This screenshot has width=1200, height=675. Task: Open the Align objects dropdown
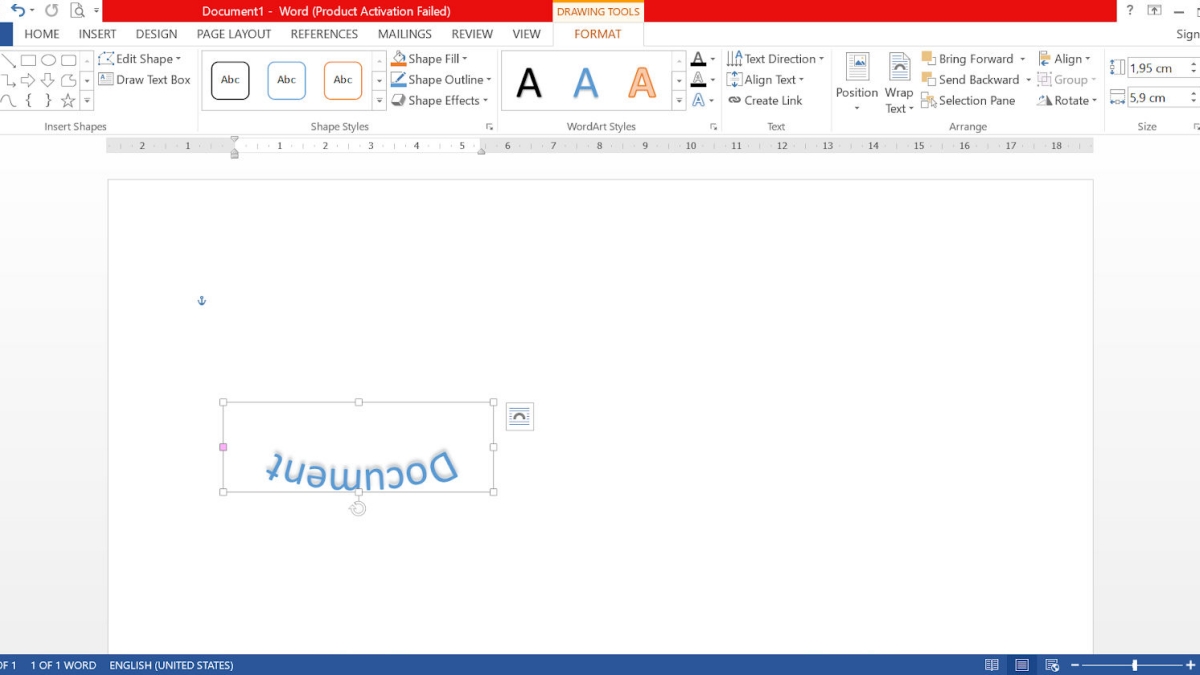point(1065,59)
